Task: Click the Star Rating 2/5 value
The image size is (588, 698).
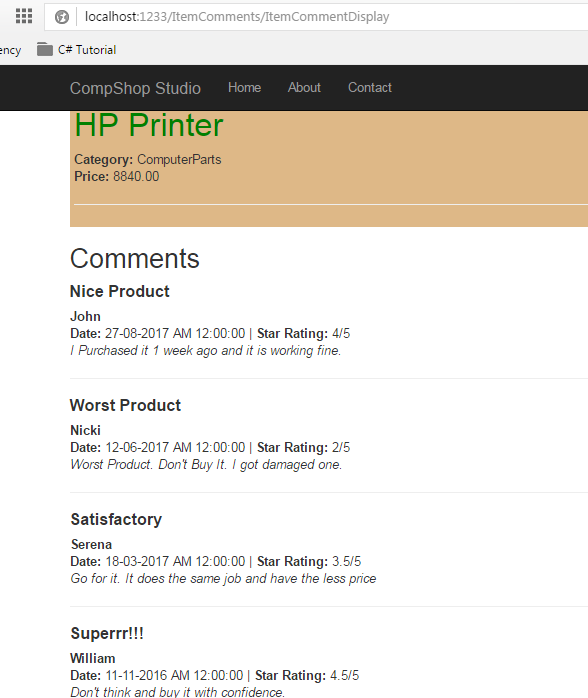Action: point(341,447)
